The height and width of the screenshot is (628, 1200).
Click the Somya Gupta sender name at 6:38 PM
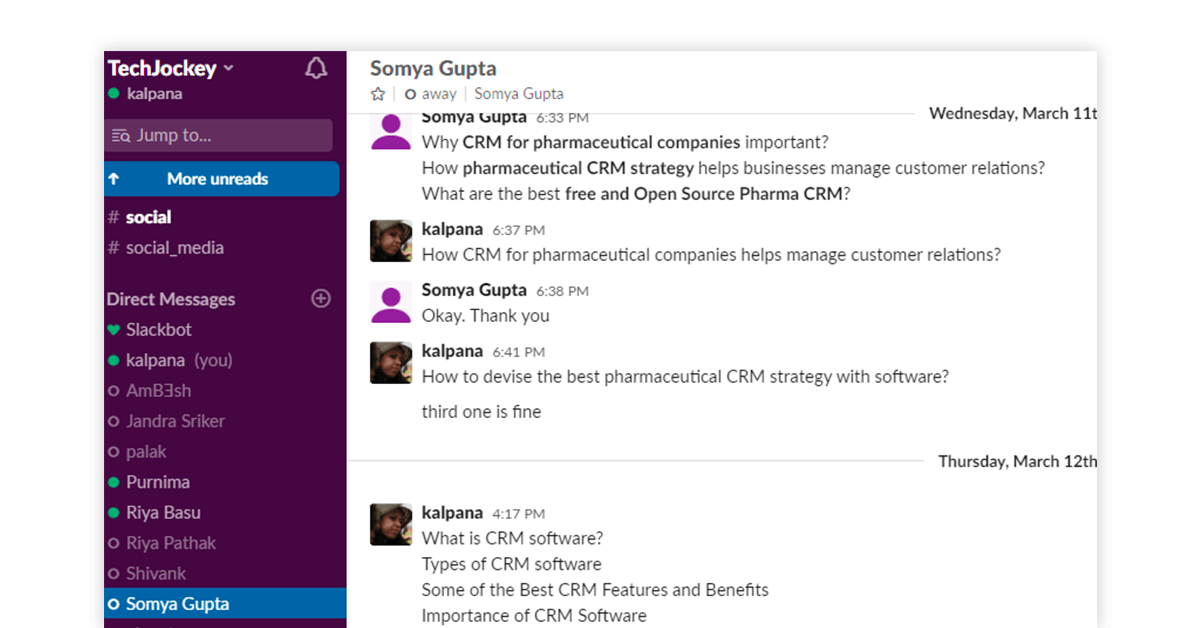(x=474, y=290)
